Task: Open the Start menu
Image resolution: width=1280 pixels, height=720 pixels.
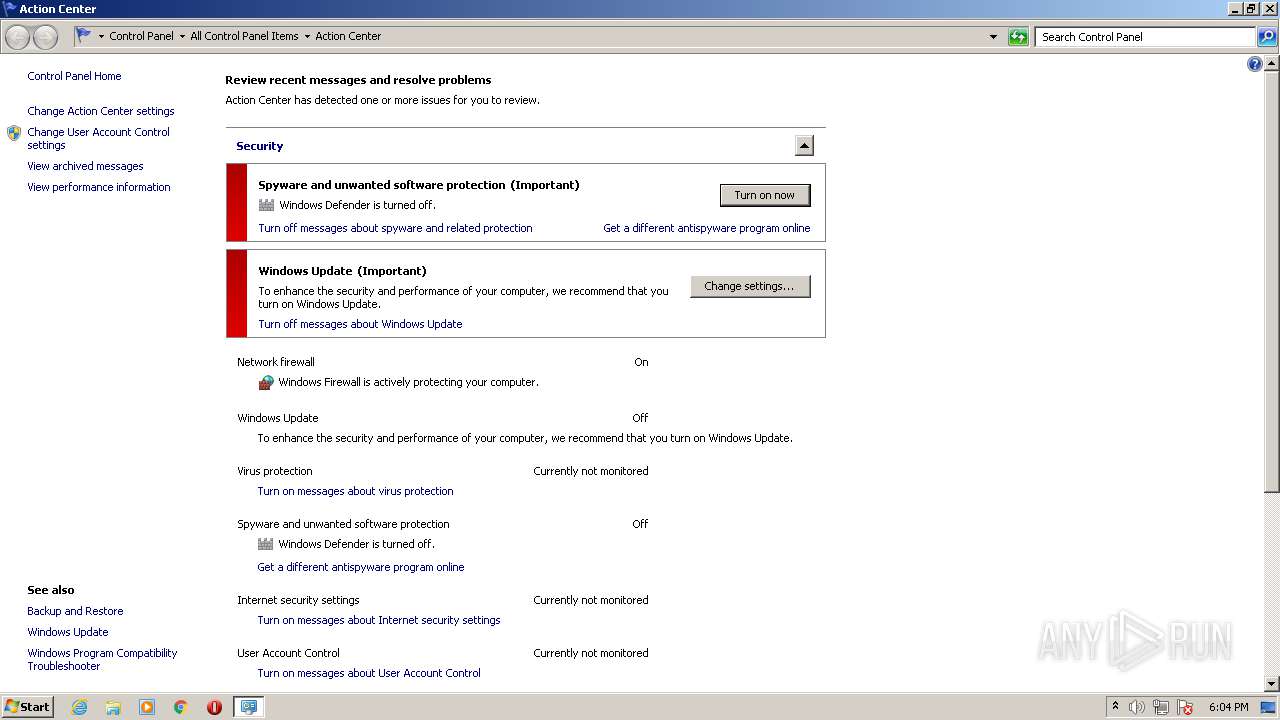Action: click(28, 707)
